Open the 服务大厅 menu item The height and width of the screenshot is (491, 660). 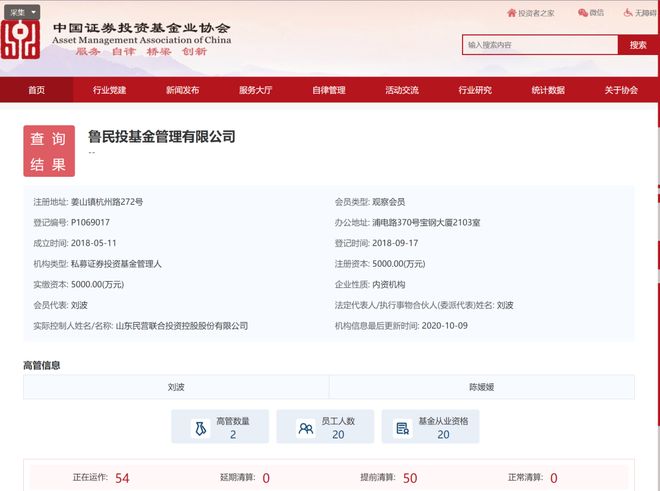pyautogui.click(x=255, y=90)
